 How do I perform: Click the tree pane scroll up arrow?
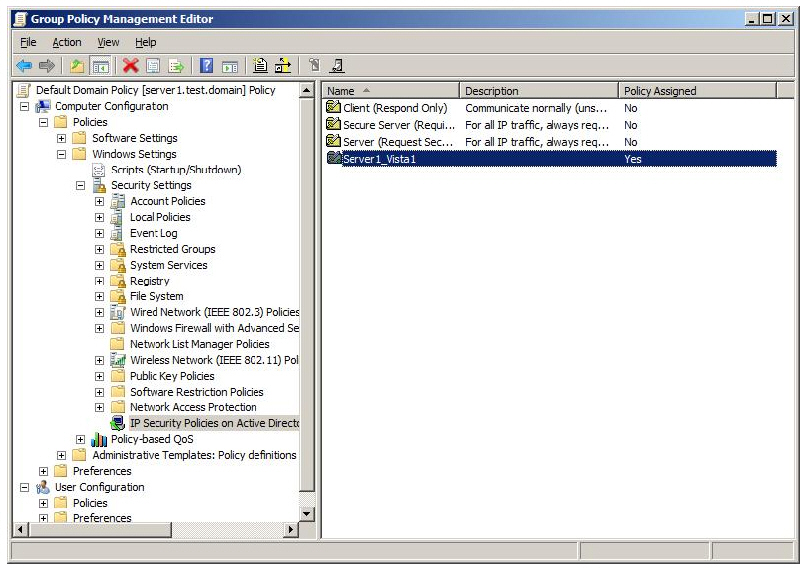[307, 91]
